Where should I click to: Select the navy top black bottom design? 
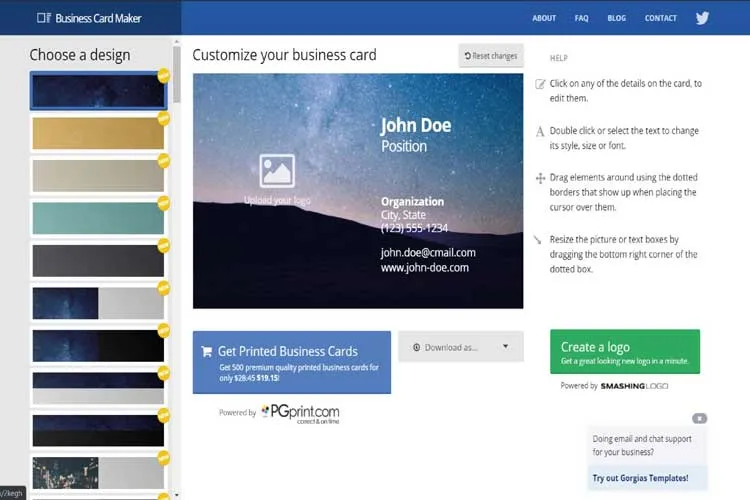pos(98,430)
